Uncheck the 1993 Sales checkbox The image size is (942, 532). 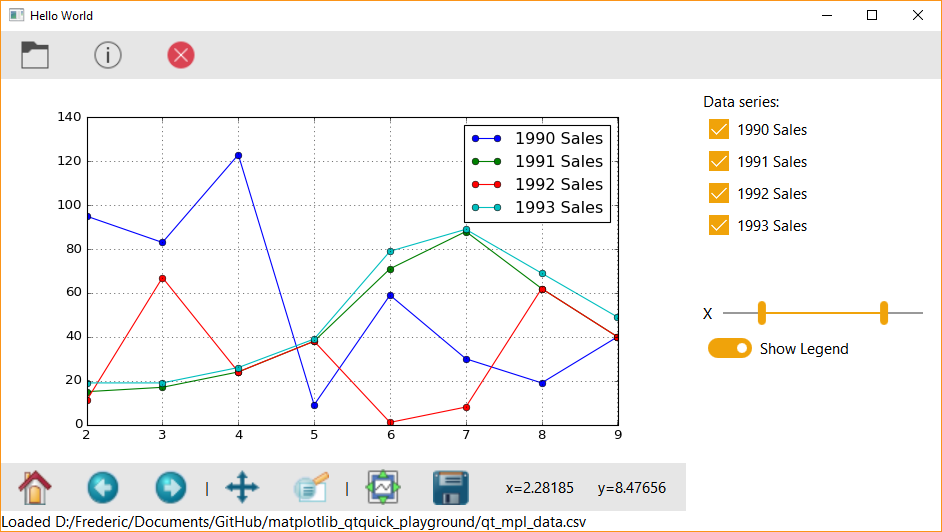[x=719, y=225]
